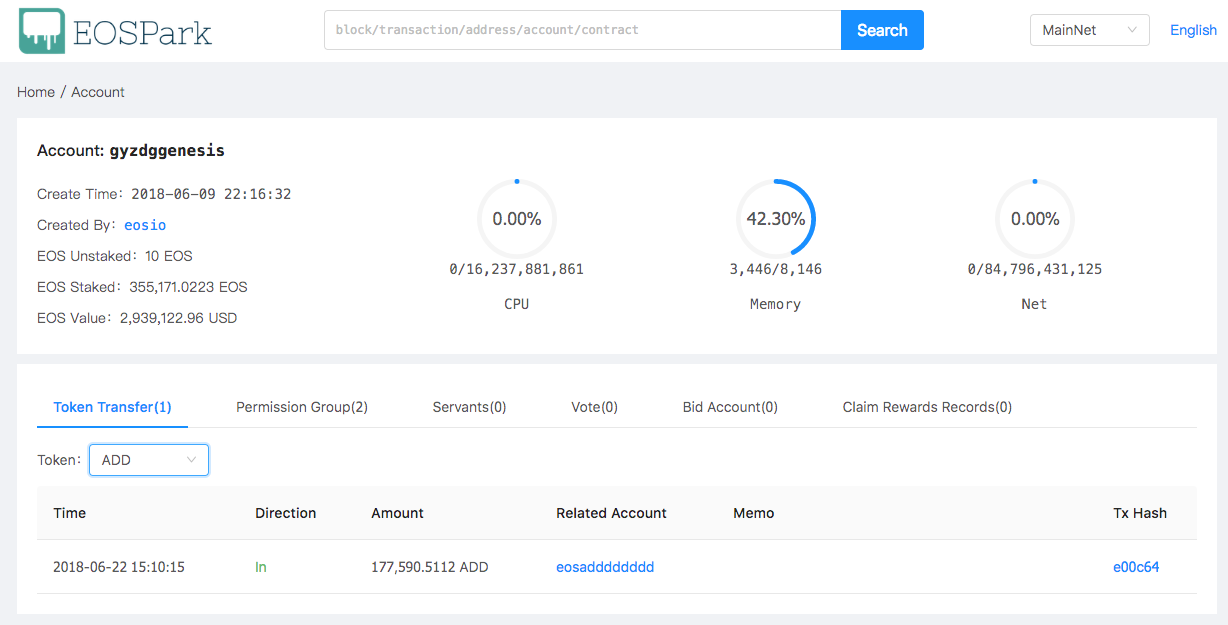Switch to the Permission Group tab
The height and width of the screenshot is (625, 1228).
(301, 407)
